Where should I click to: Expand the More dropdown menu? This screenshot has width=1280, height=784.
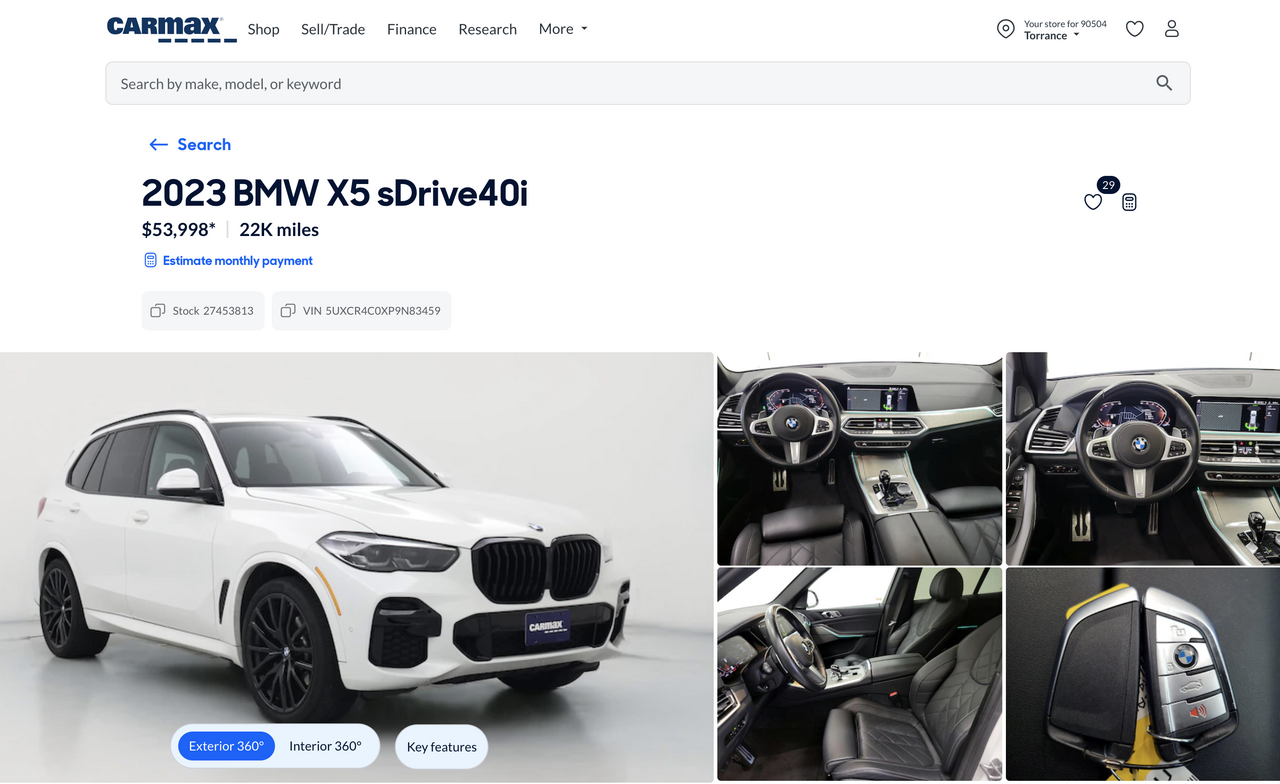[563, 29]
